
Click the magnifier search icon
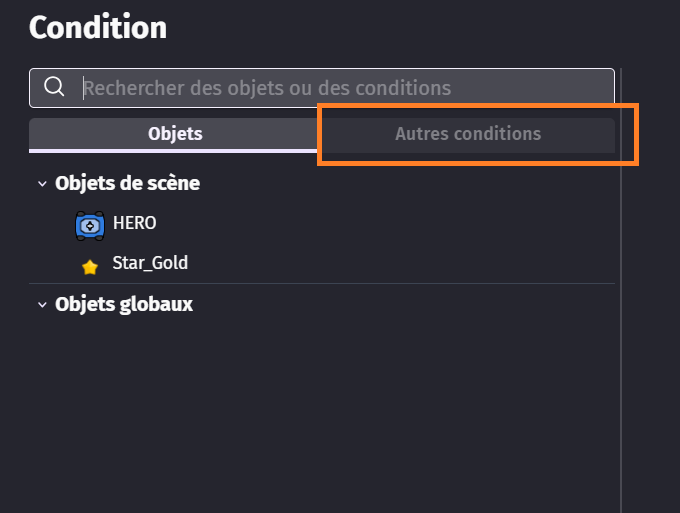54,88
